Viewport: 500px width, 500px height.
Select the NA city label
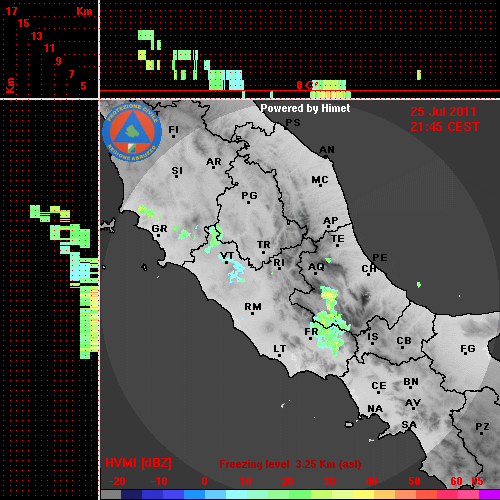pos(375,409)
